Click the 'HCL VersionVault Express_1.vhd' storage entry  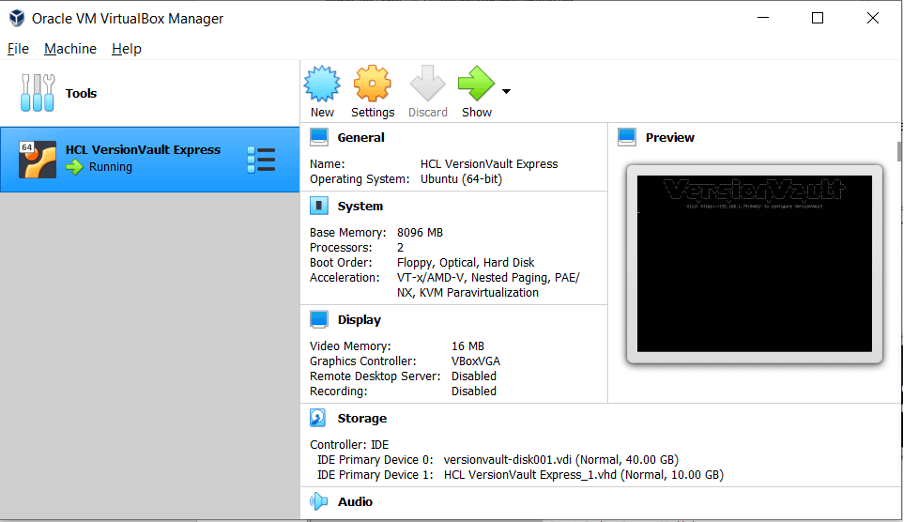(583, 475)
